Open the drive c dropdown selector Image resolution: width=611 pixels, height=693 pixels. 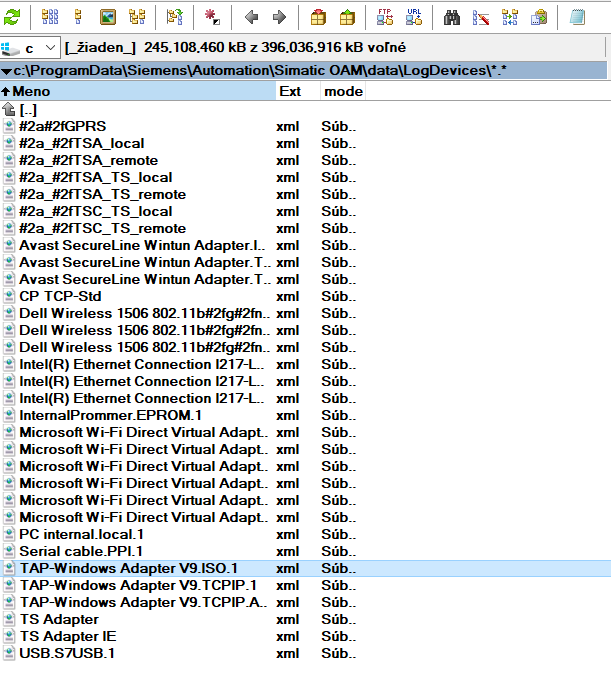[x=29, y=48]
